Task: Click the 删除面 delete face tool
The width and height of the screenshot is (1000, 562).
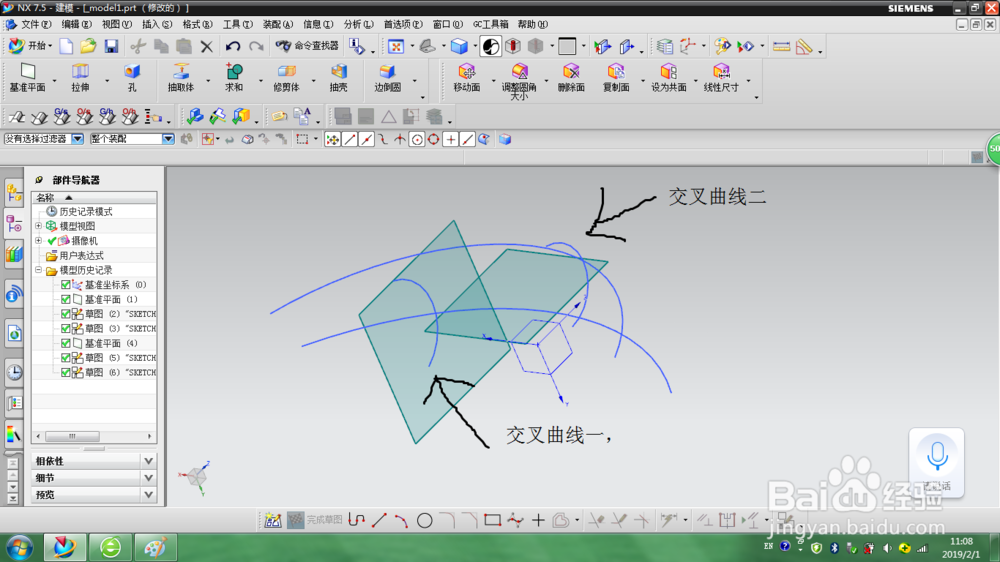Action: (x=571, y=78)
